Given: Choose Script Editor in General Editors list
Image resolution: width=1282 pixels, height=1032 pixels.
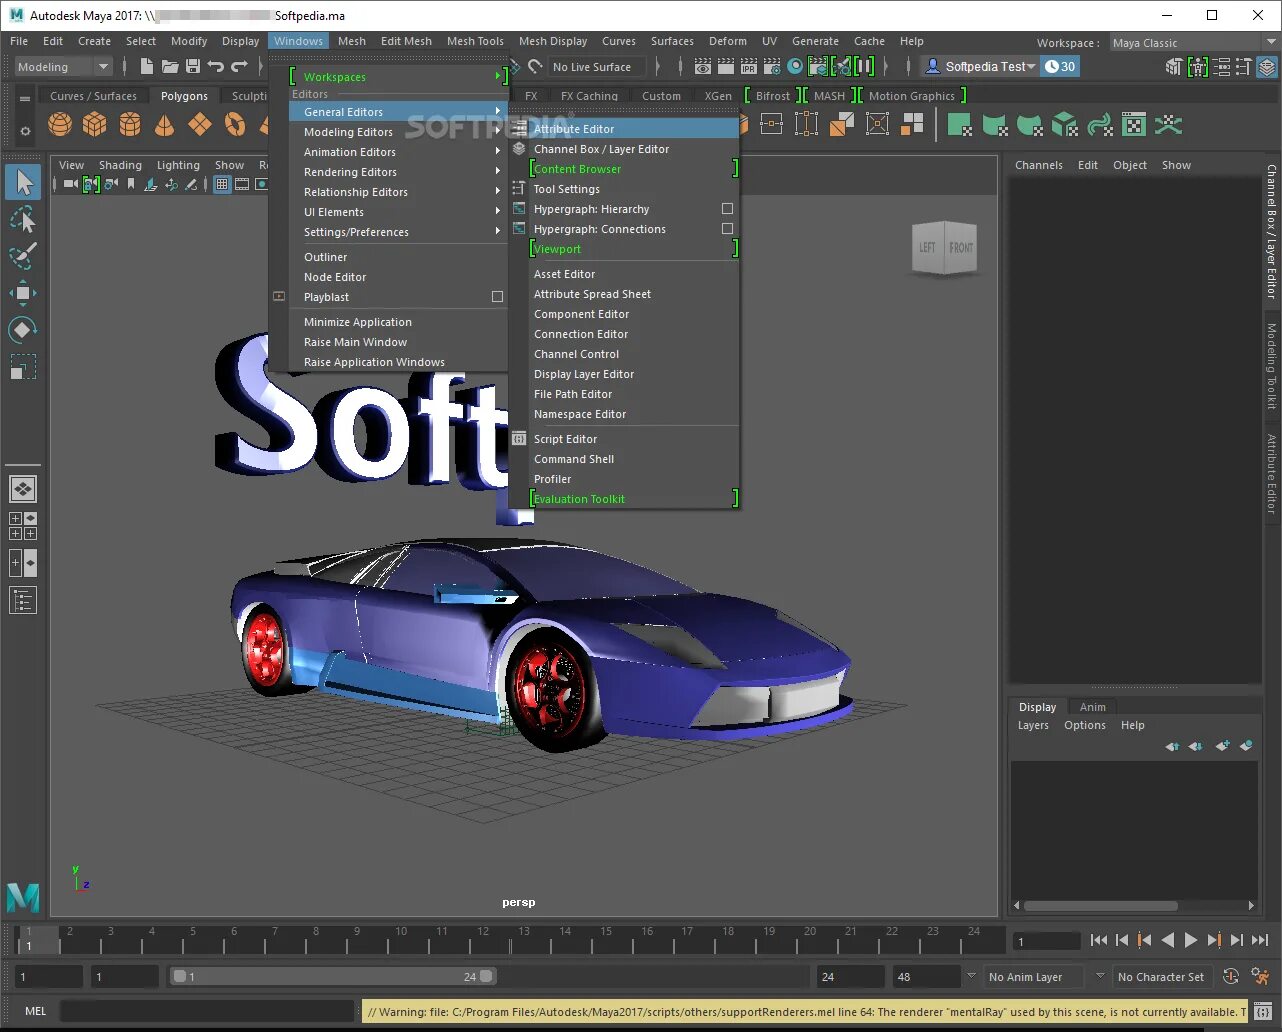Looking at the screenshot, I should [x=565, y=439].
